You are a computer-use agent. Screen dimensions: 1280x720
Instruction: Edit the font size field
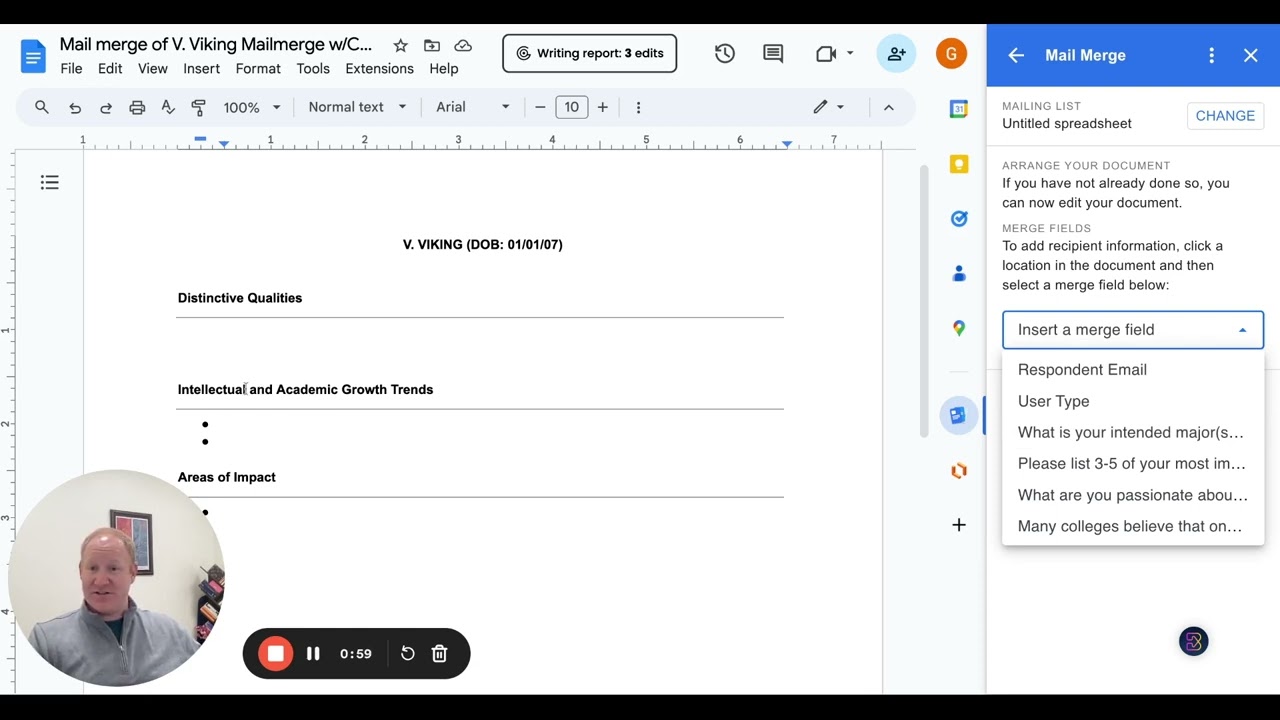click(x=571, y=107)
